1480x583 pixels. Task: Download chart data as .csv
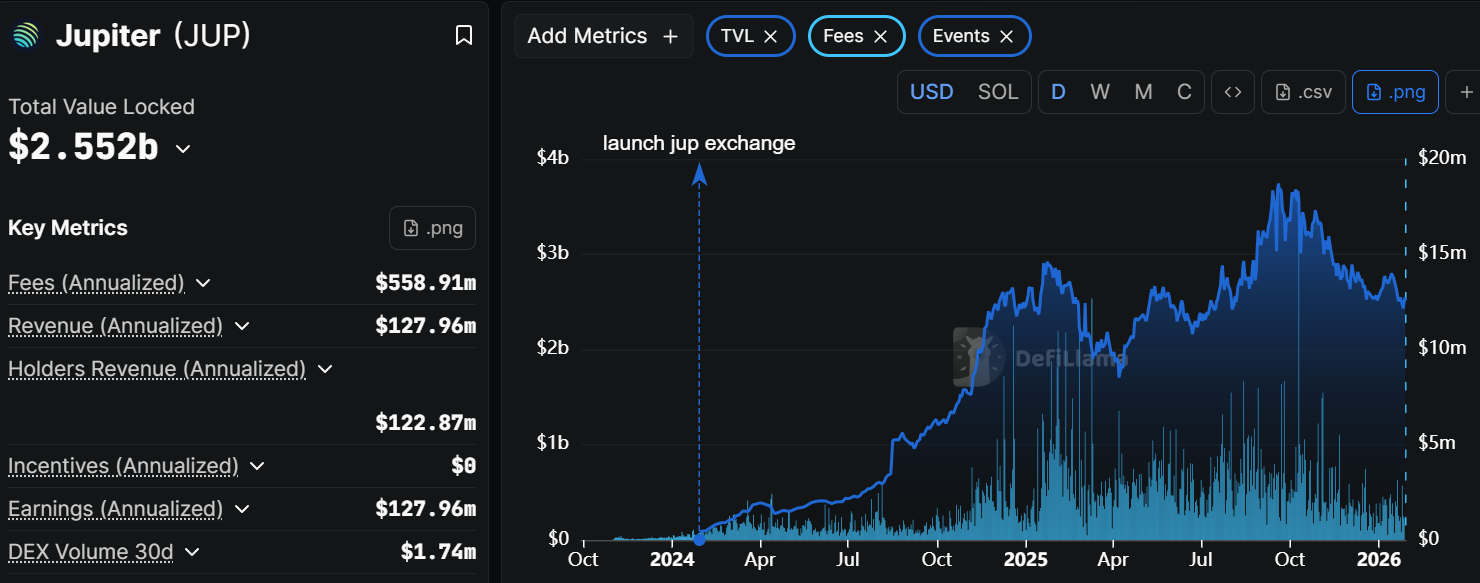point(1303,92)
